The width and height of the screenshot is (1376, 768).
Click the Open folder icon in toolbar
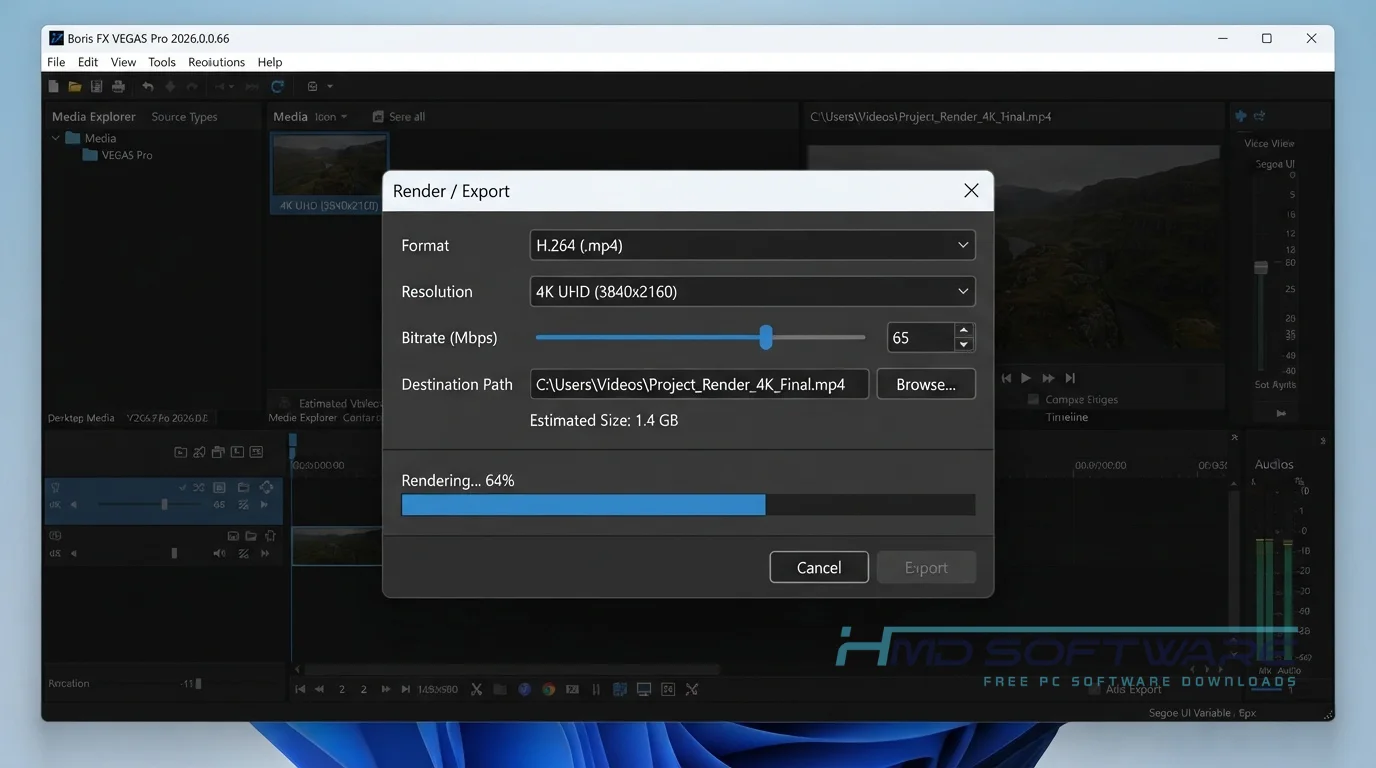[75, 87]
